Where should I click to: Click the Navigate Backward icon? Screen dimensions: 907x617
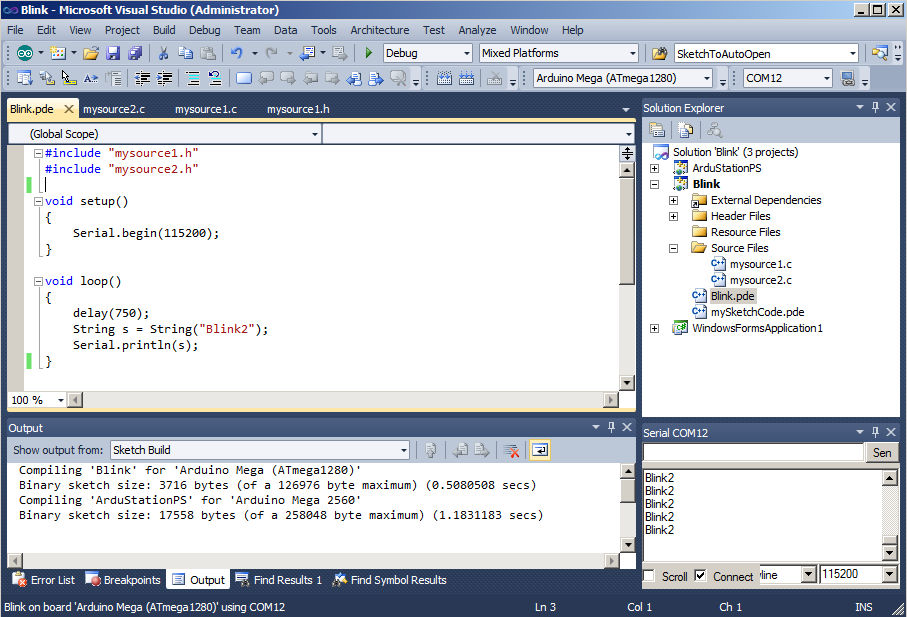(x=307, y=53)
